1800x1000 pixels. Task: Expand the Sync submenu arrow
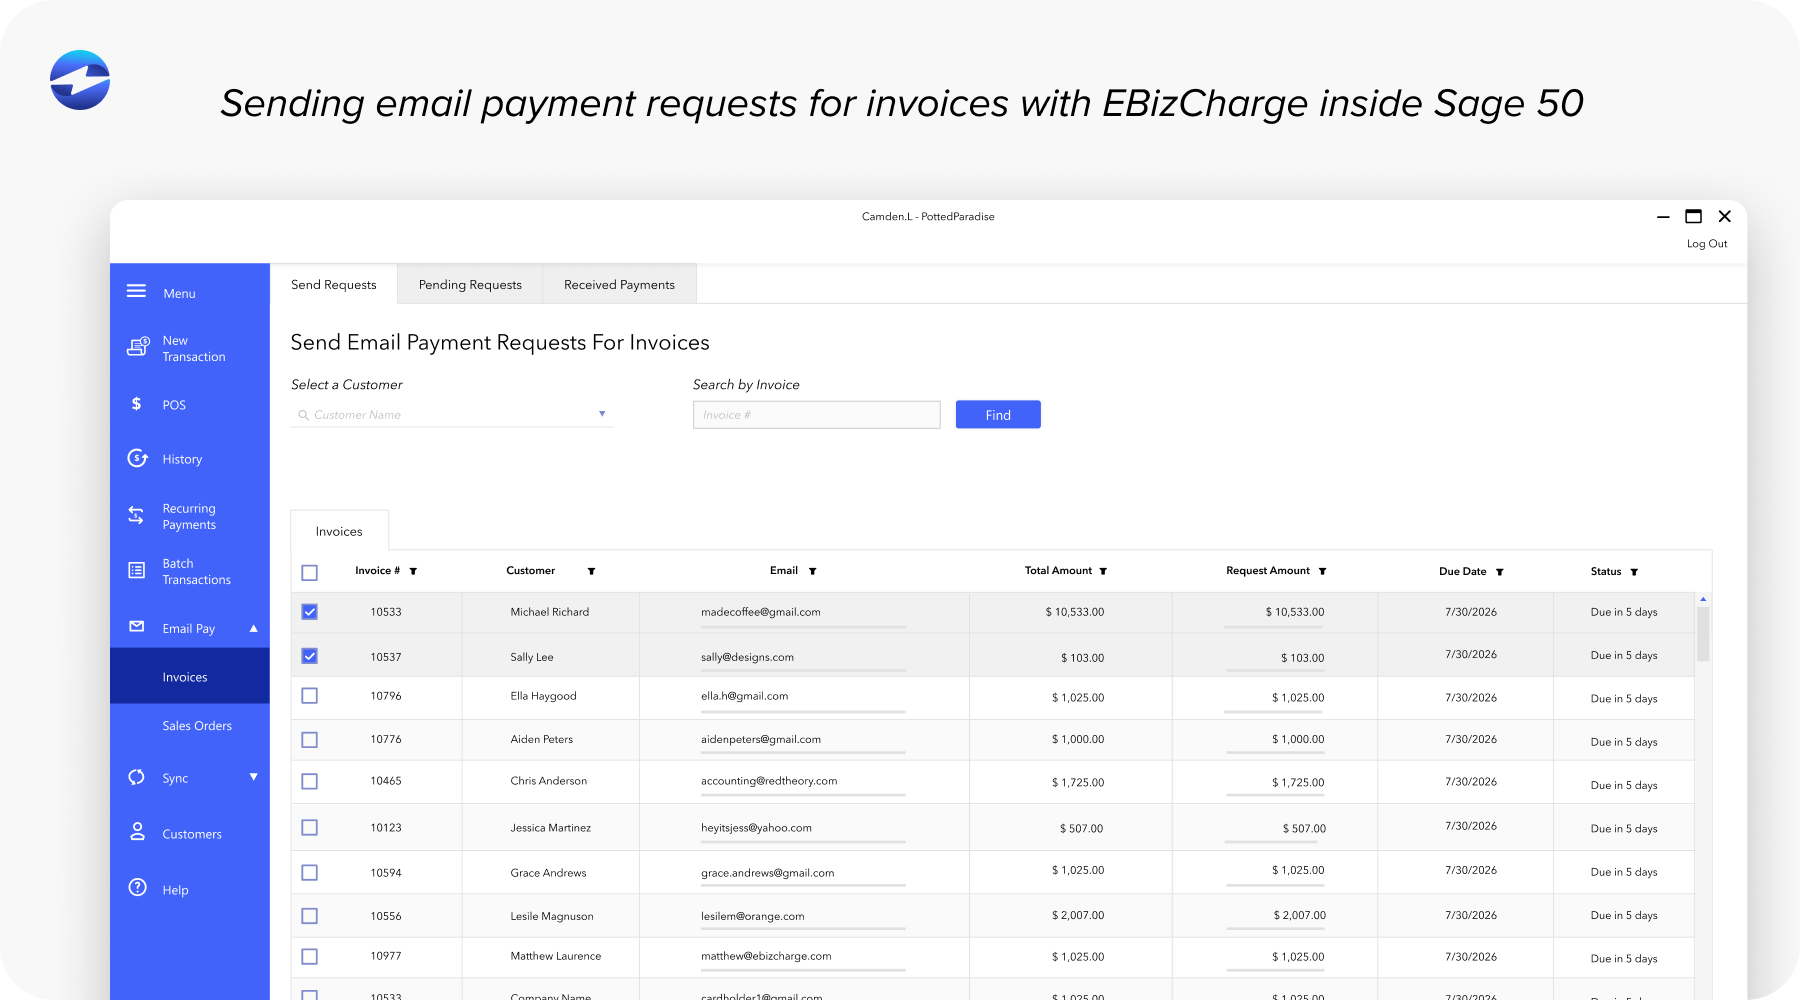pos(253,777)
